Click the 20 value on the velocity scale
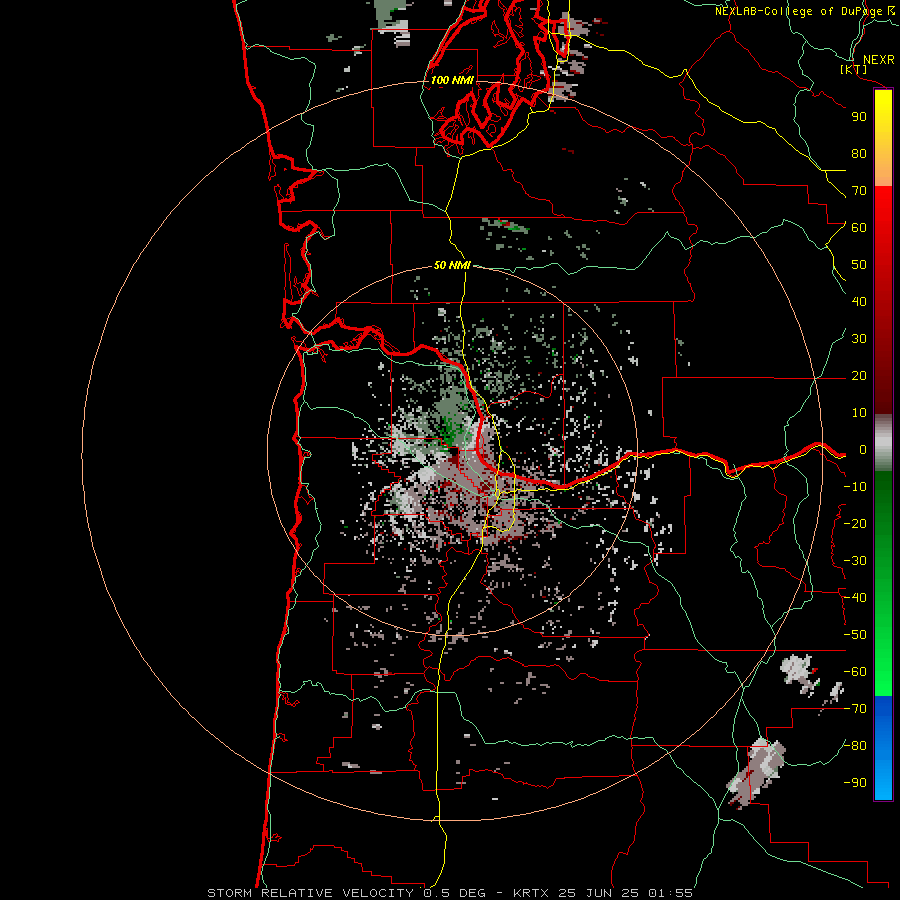 click(859, 376)
